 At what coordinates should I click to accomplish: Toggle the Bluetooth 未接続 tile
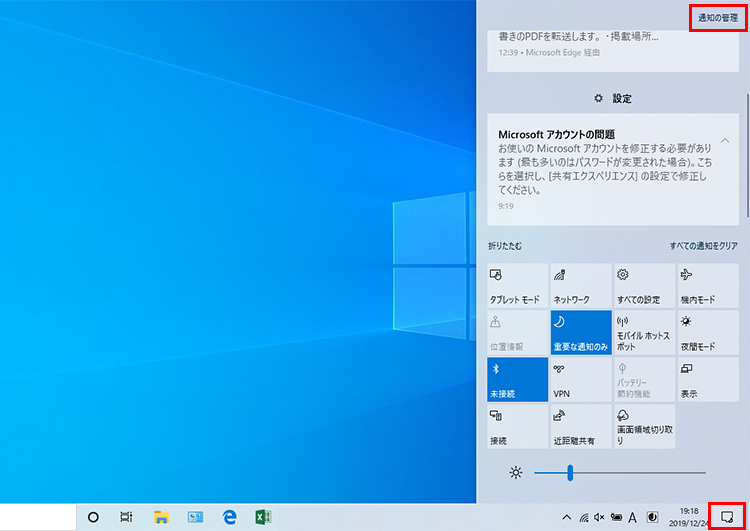(x=518, y=380)
